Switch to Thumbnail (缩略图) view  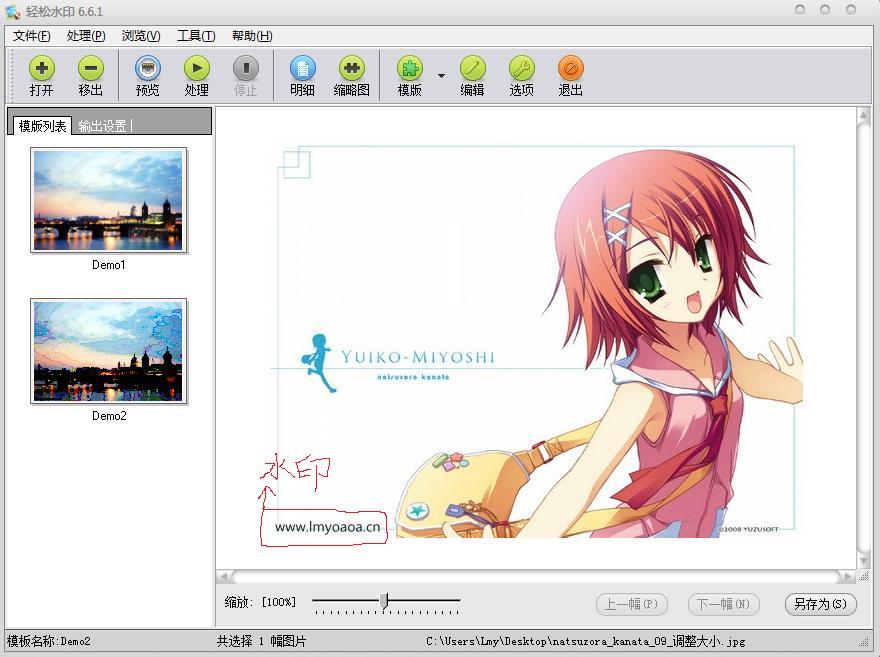[x=351, y=68]
